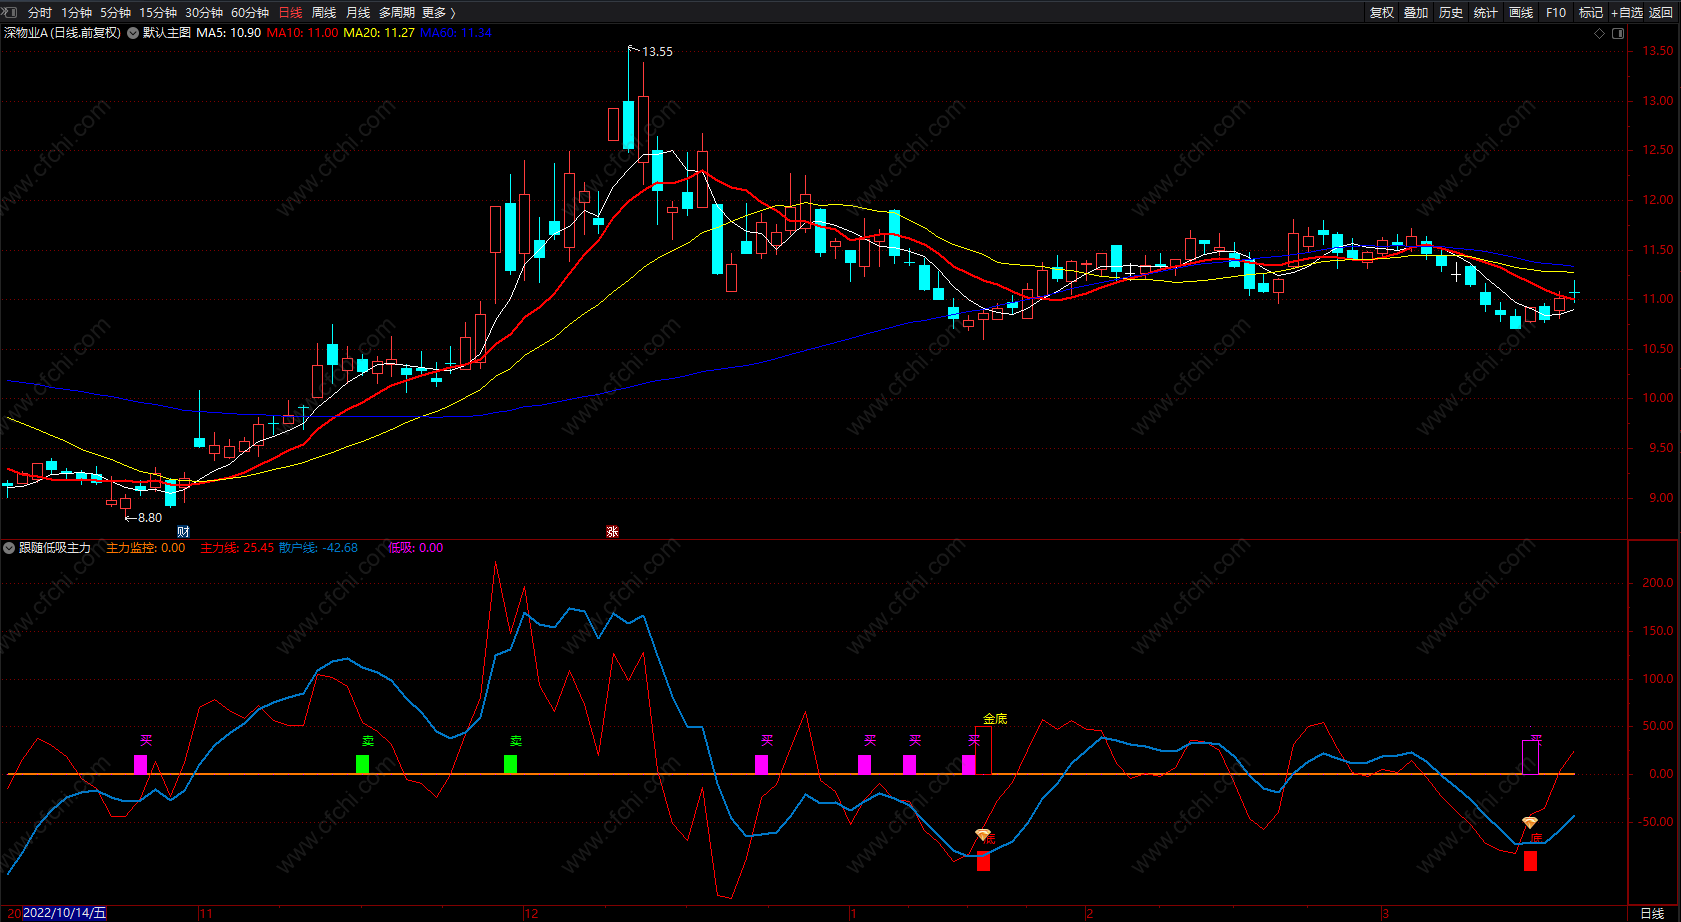
Task: Click the 日线 label at bottom-right corner
Action: pyautogui.click(x=1652, y=913)
